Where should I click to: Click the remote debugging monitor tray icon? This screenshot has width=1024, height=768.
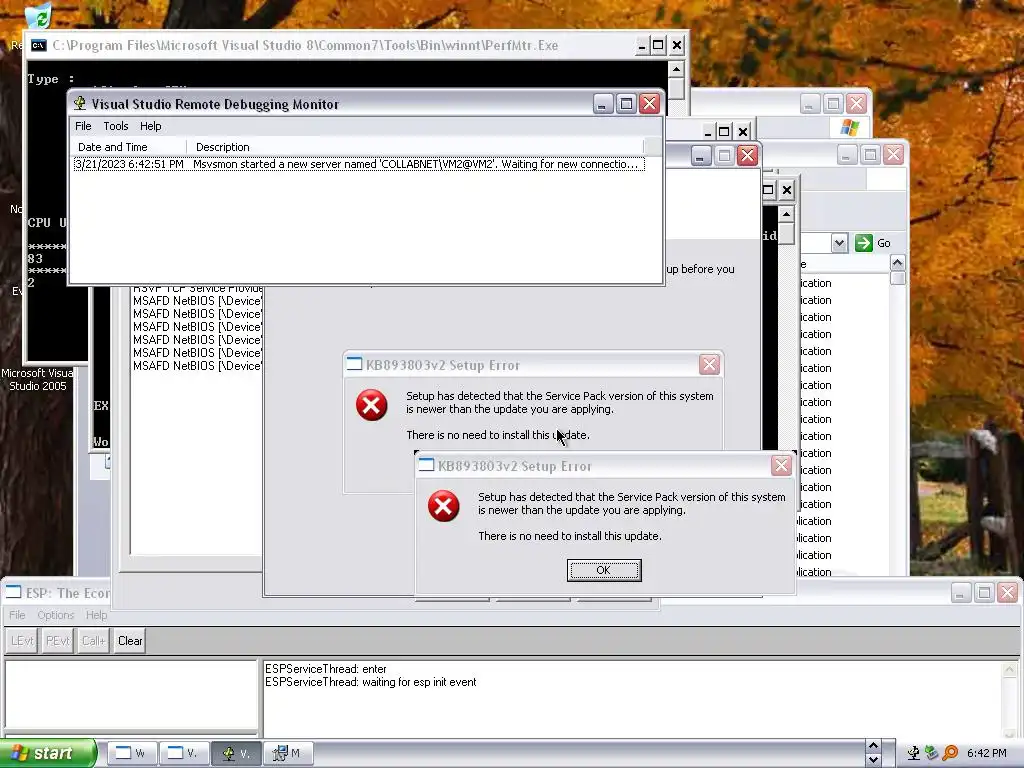tap(914, 753)
